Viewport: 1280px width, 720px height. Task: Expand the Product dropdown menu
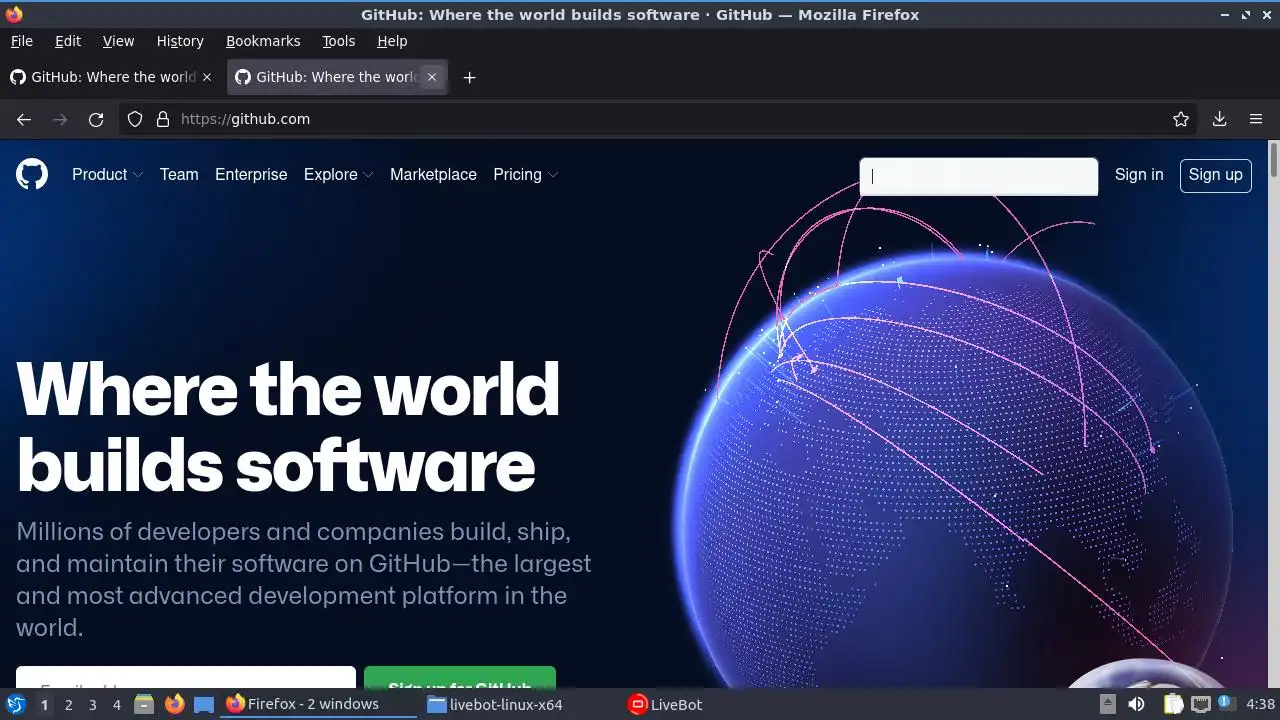tap(107, 174)
